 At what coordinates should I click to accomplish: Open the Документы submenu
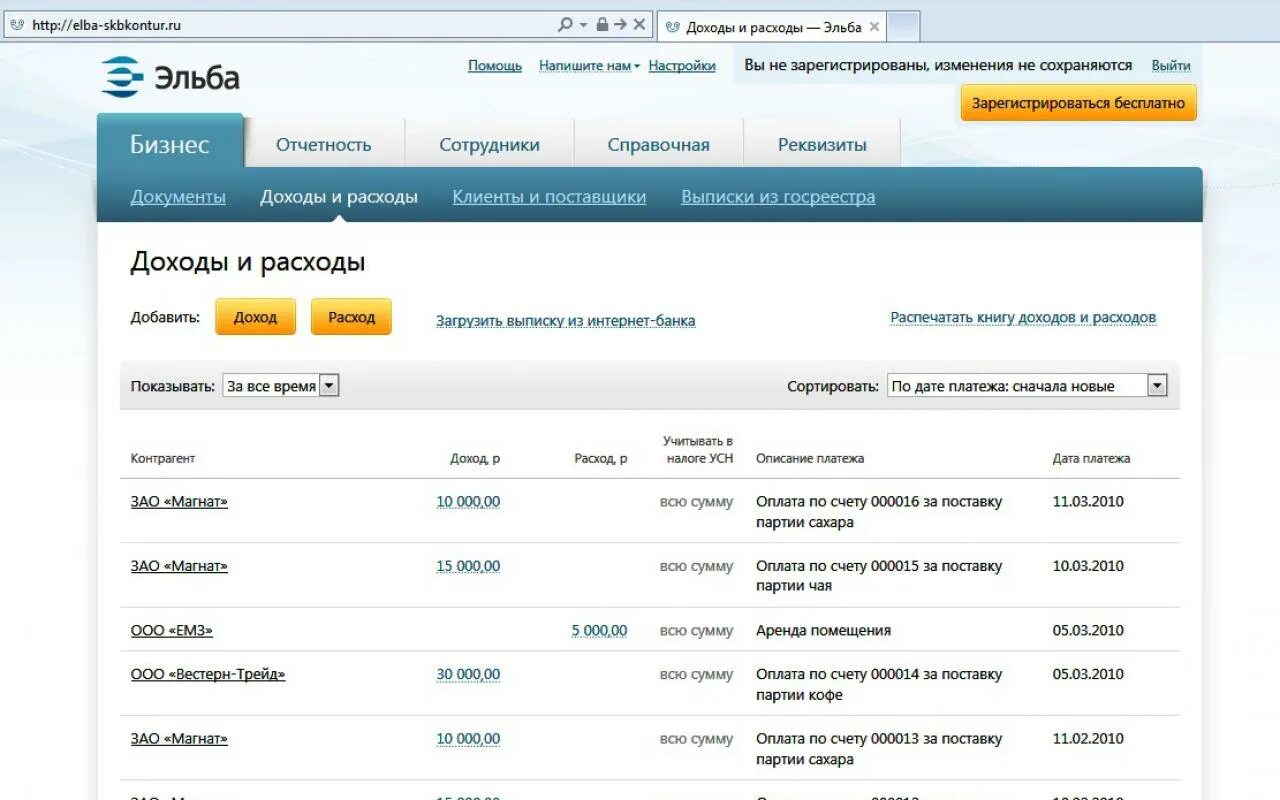[178, 197]
